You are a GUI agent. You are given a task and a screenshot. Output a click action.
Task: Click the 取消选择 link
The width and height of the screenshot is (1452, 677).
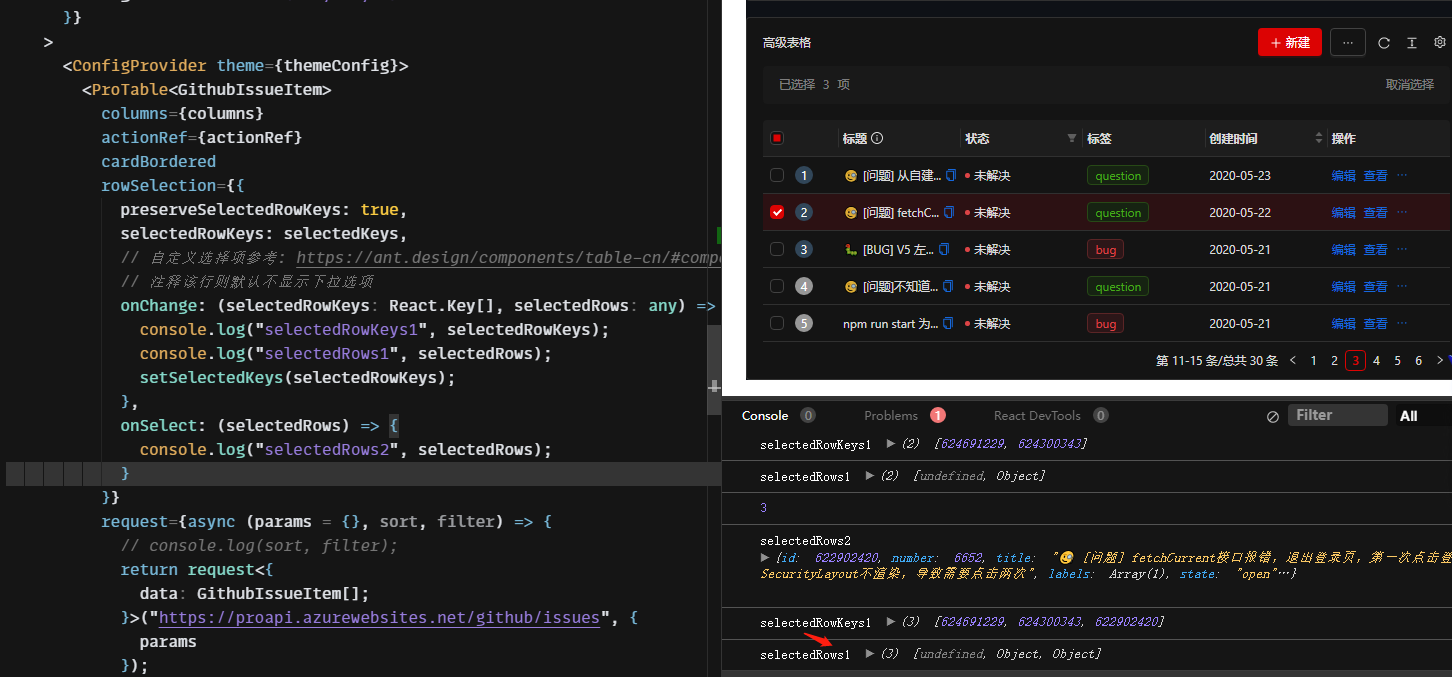pyautogui.click(x=1410, y=84)
